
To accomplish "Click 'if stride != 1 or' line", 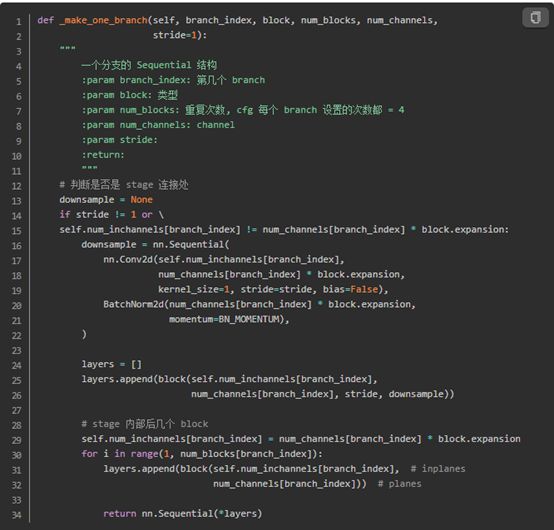I will point(111,214).
